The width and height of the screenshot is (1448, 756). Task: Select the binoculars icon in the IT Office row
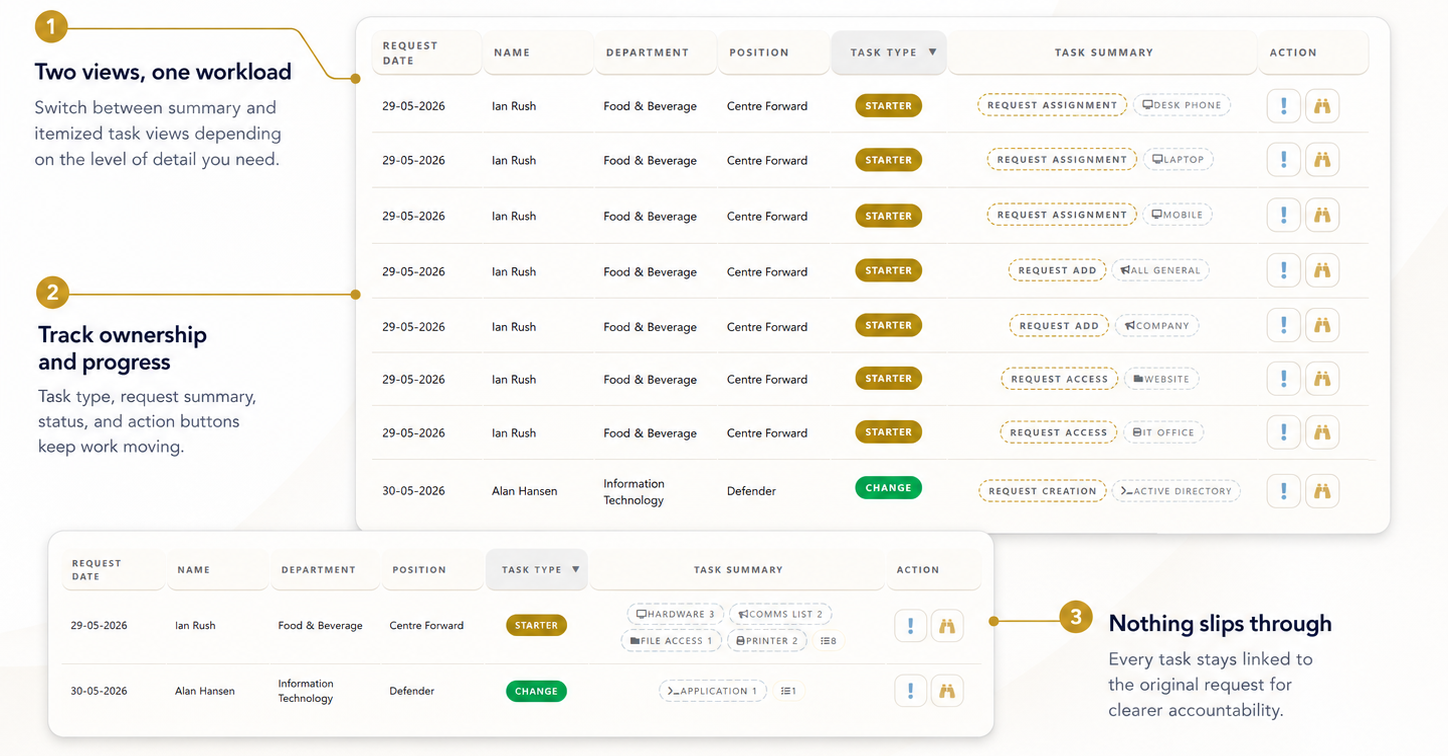coord(1322,433)
